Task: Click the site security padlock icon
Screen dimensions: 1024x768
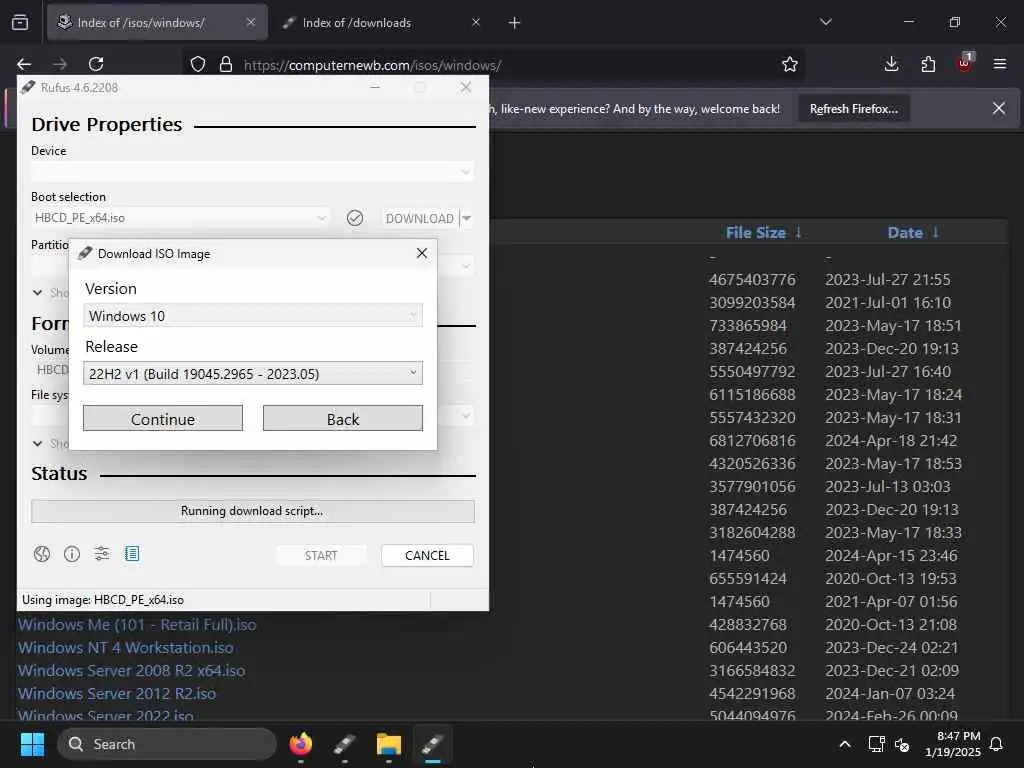Action: click(226, 64)
